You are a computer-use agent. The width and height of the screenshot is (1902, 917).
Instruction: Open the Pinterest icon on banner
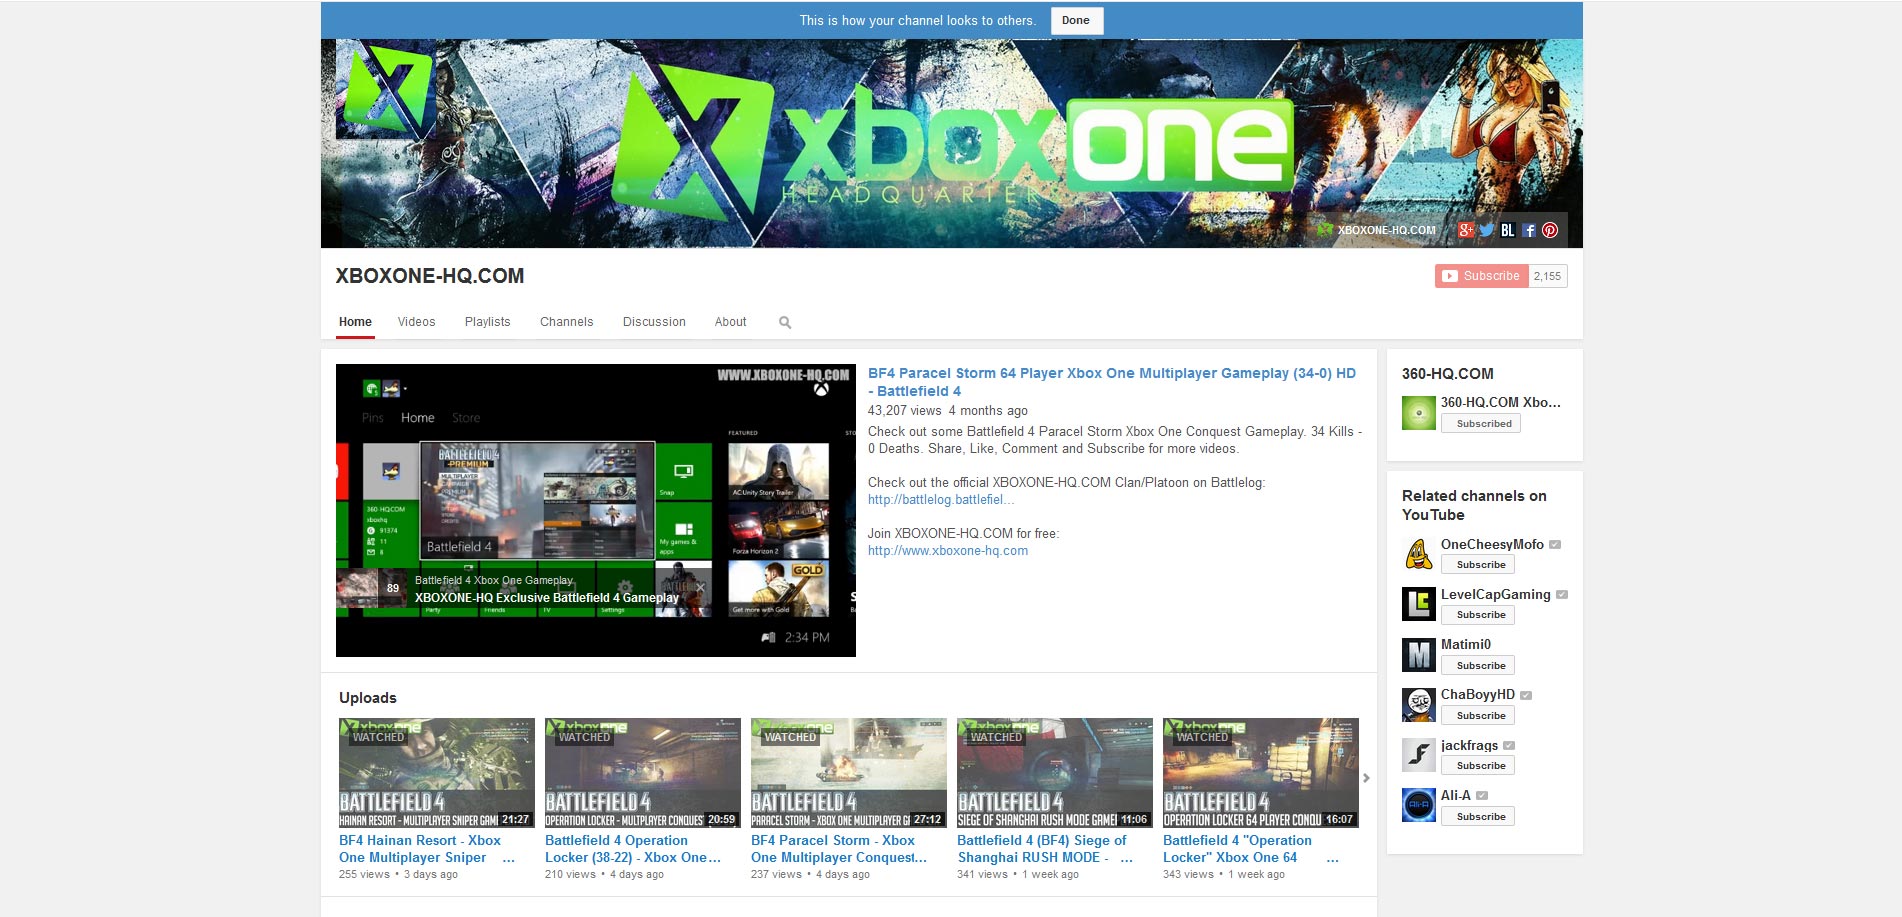[1550, 230]
